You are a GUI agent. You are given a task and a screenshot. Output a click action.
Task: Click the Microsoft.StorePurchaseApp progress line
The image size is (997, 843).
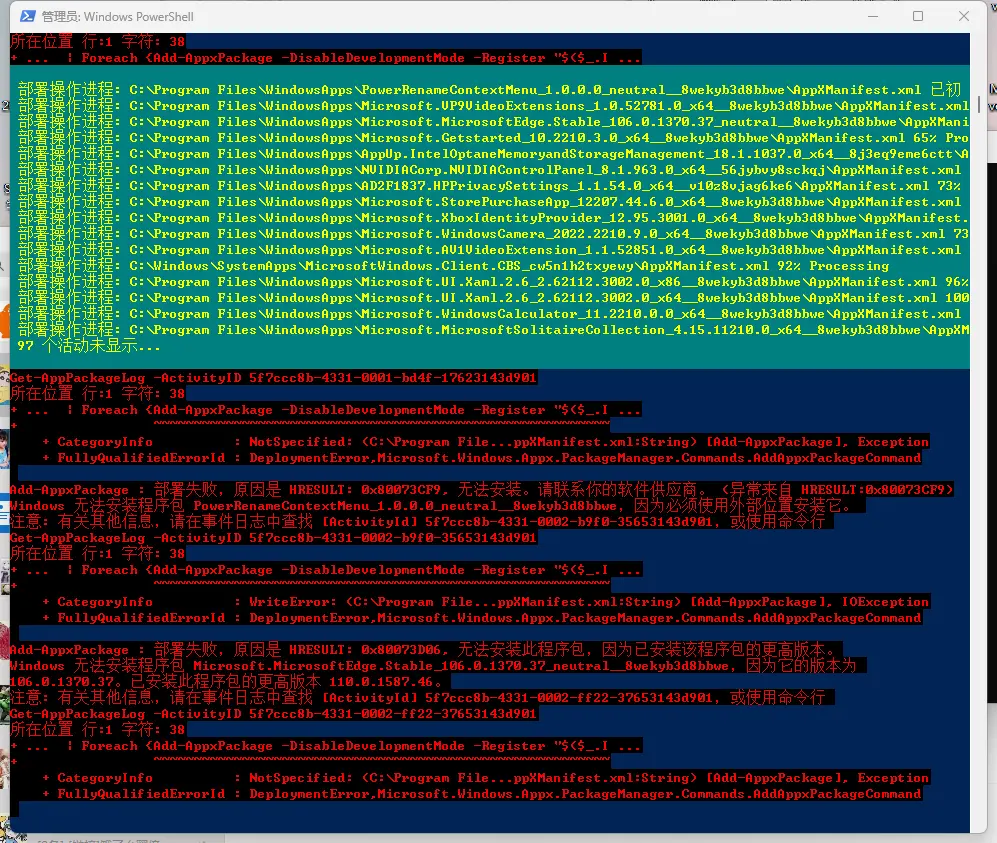[x=490, y=202]
